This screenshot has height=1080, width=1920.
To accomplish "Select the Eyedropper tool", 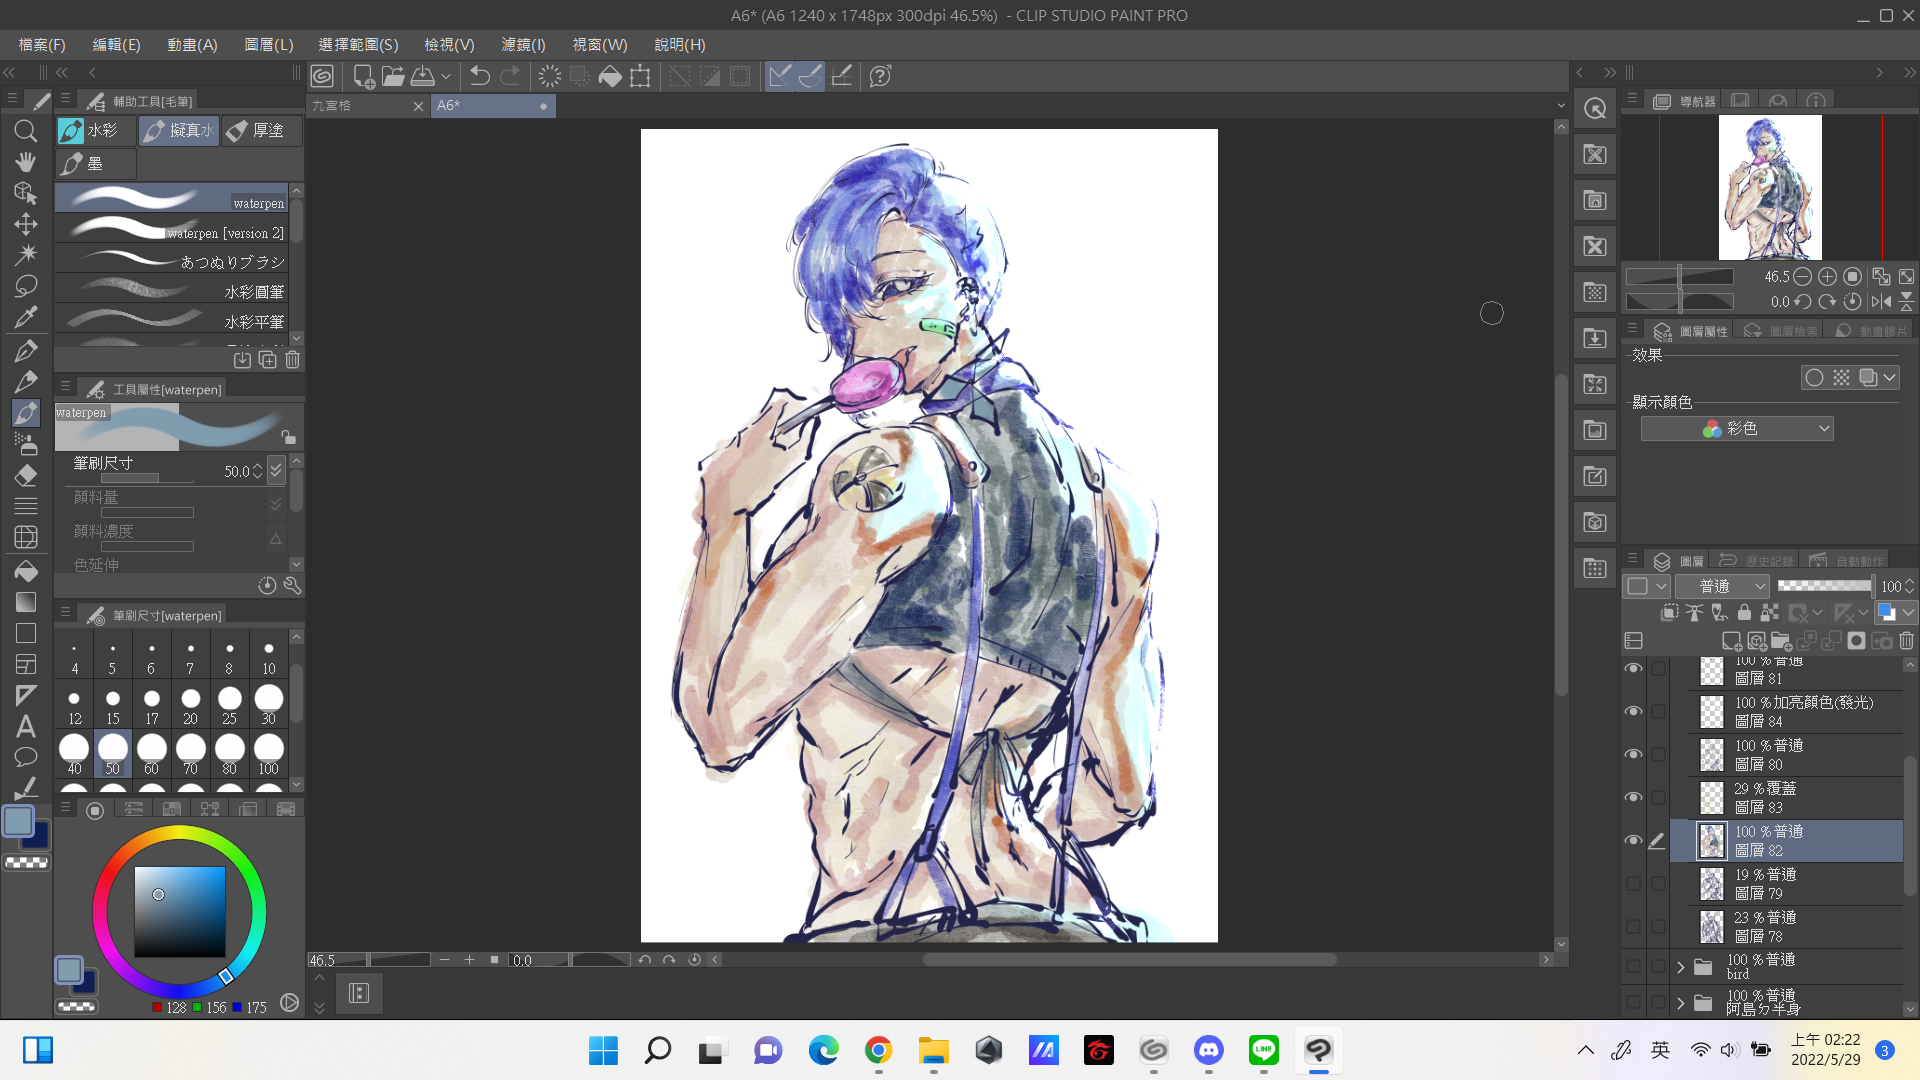I will tap(26, 318).
